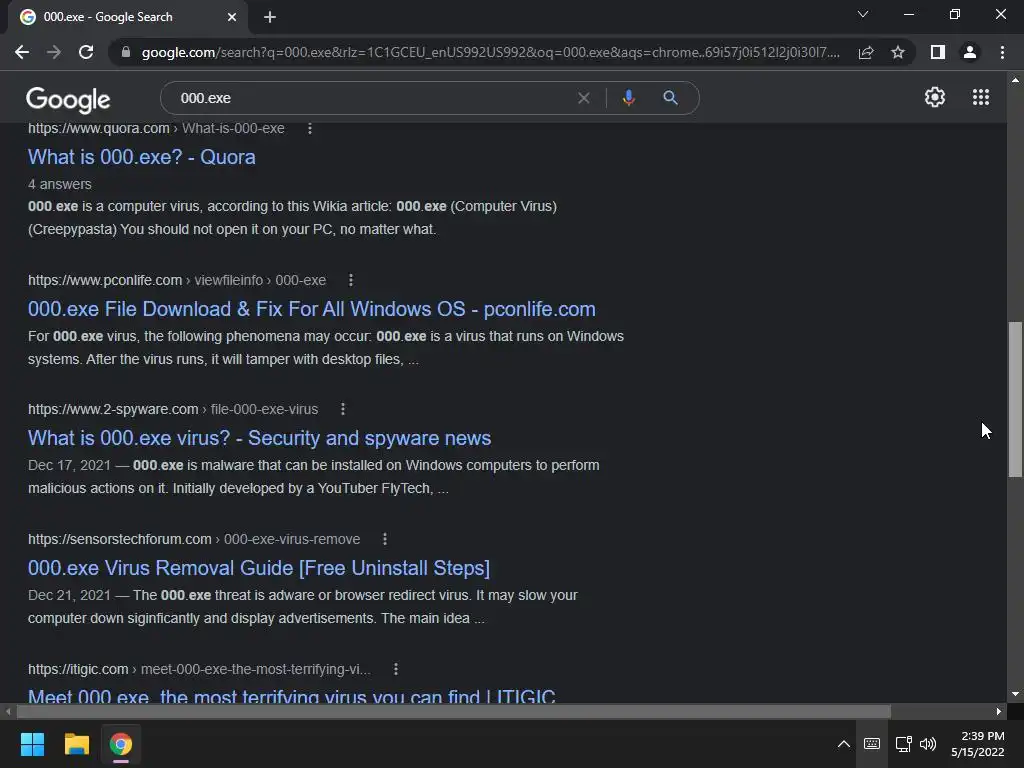Click the horizontal scrollbar thumb

click(453, 711)
